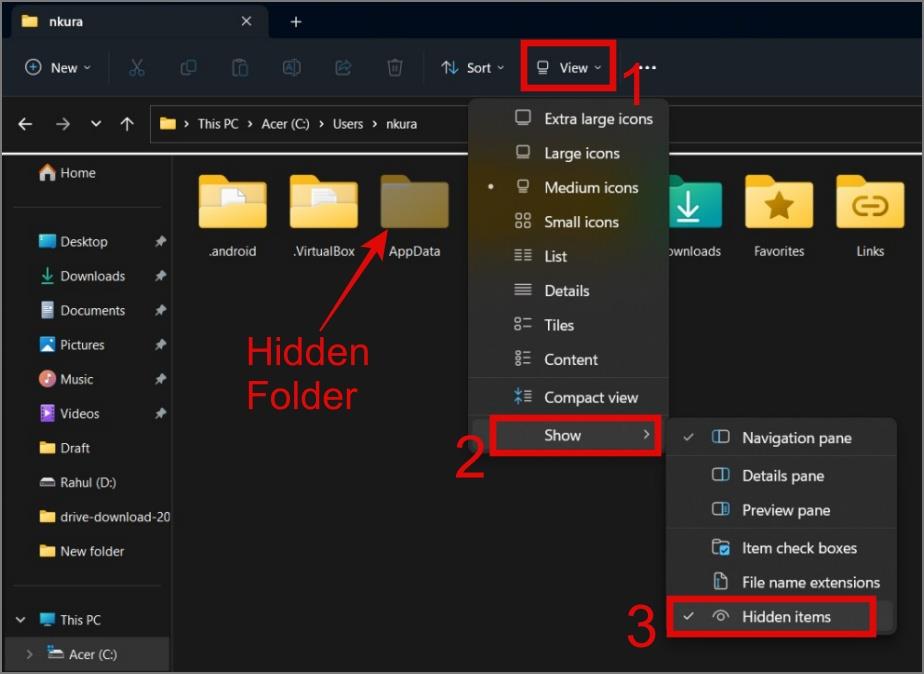The height and width of the screenshot is (674, 924).
Task: Close the nkura tab
Action: click(x=246, y=21)
